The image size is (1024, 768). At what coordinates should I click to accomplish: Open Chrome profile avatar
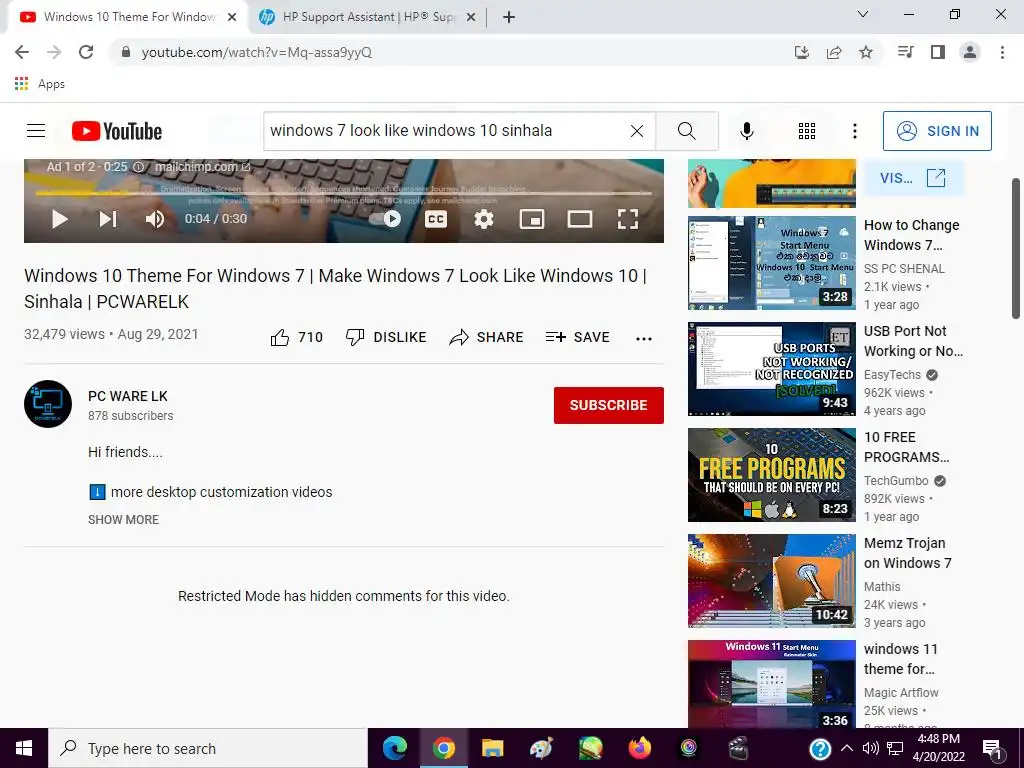pyautogui.click(x=970, y=52)
